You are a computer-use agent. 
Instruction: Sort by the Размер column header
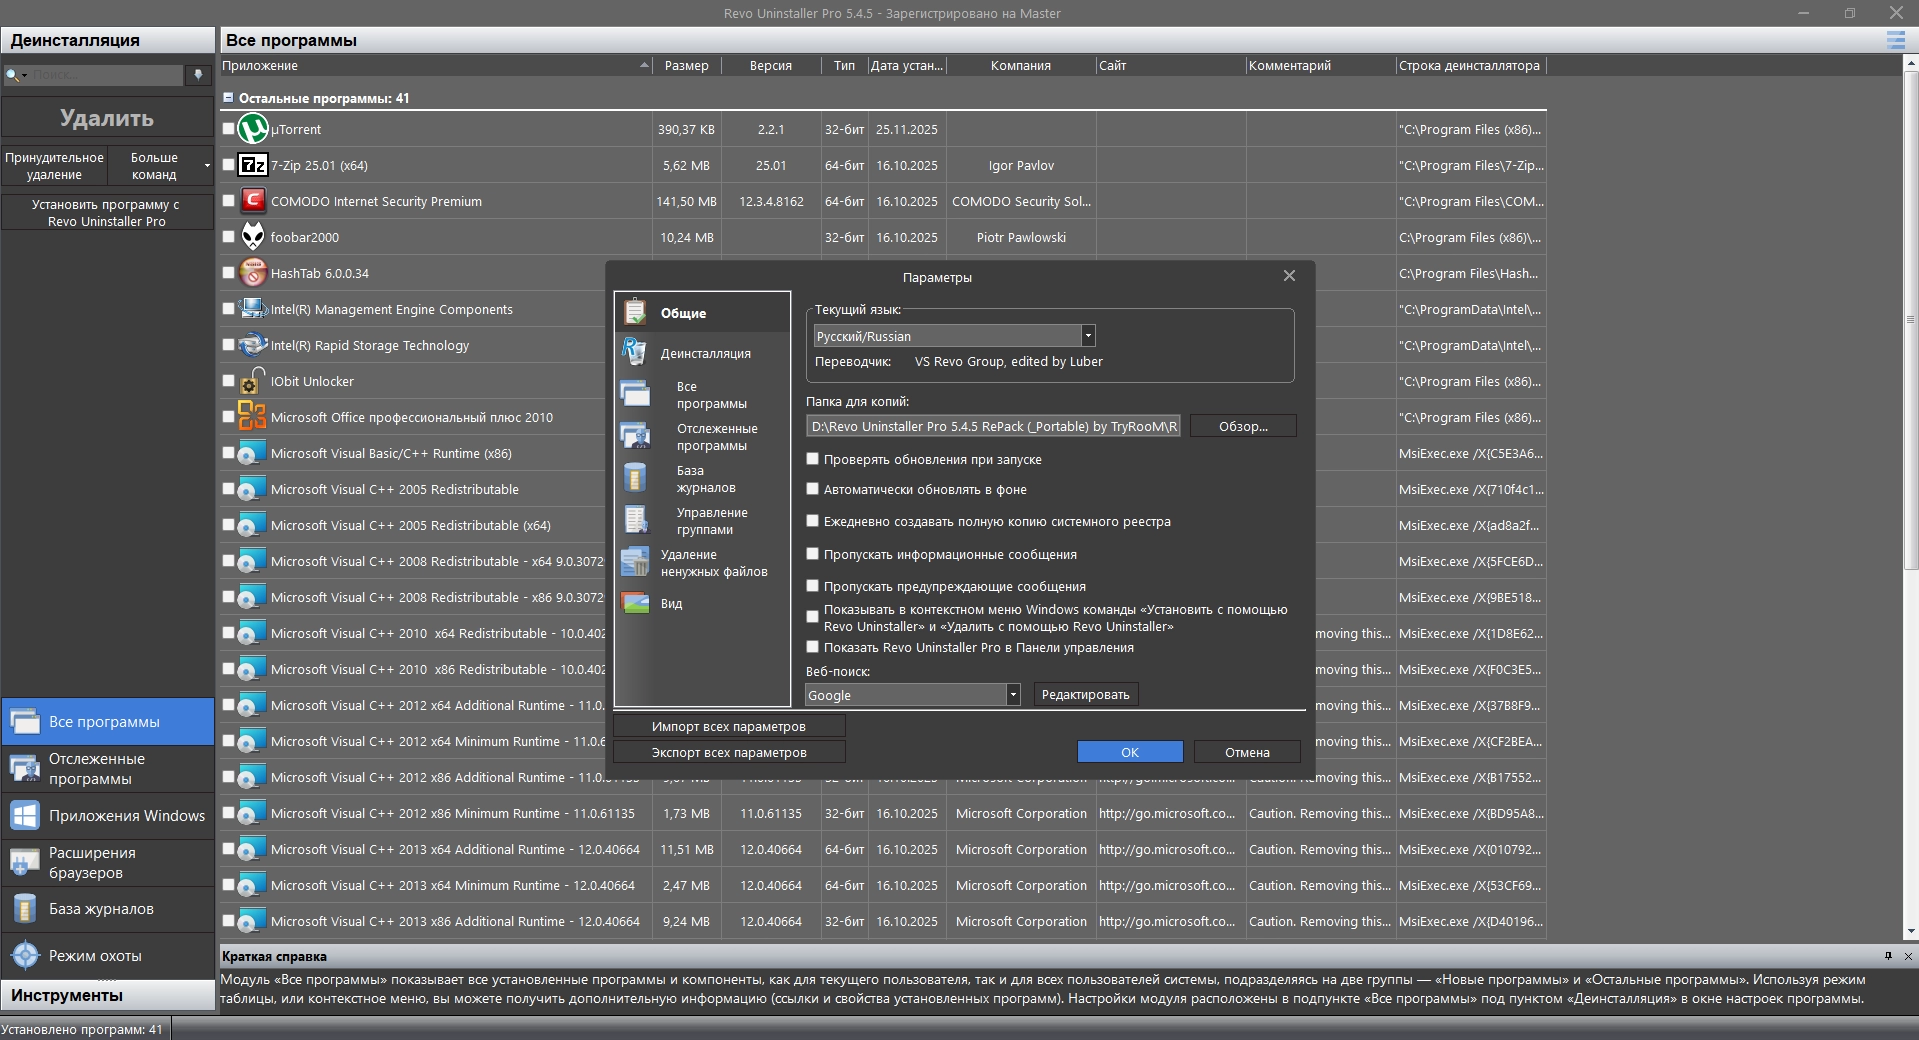coord(686,66)
